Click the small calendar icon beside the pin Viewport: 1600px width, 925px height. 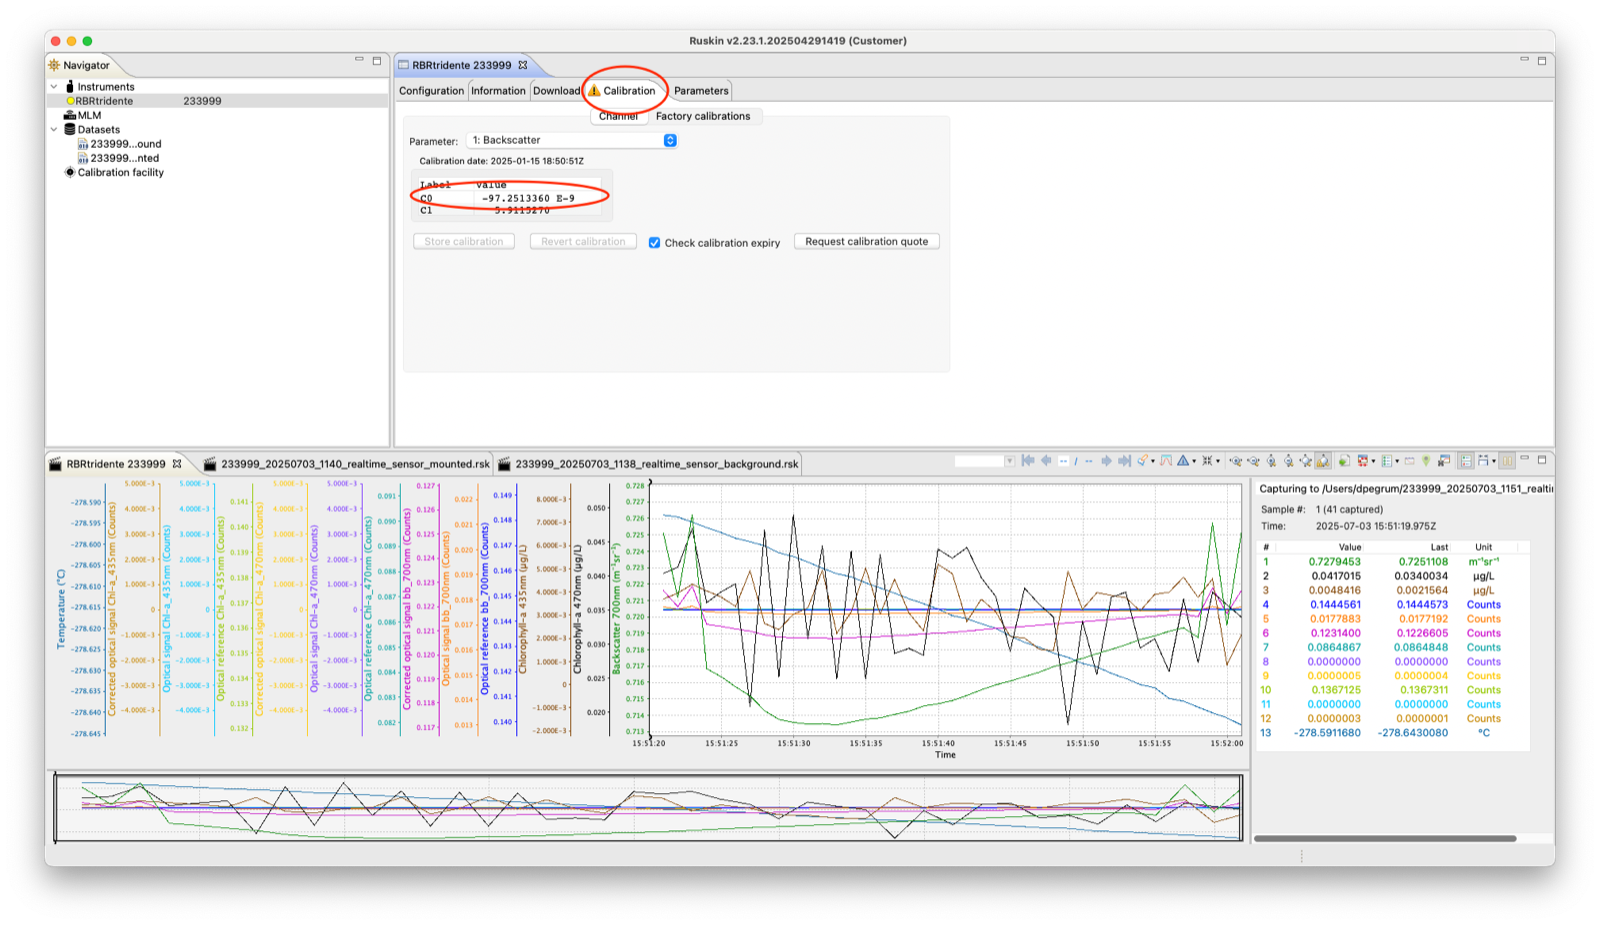click(x=1410, y=461)
